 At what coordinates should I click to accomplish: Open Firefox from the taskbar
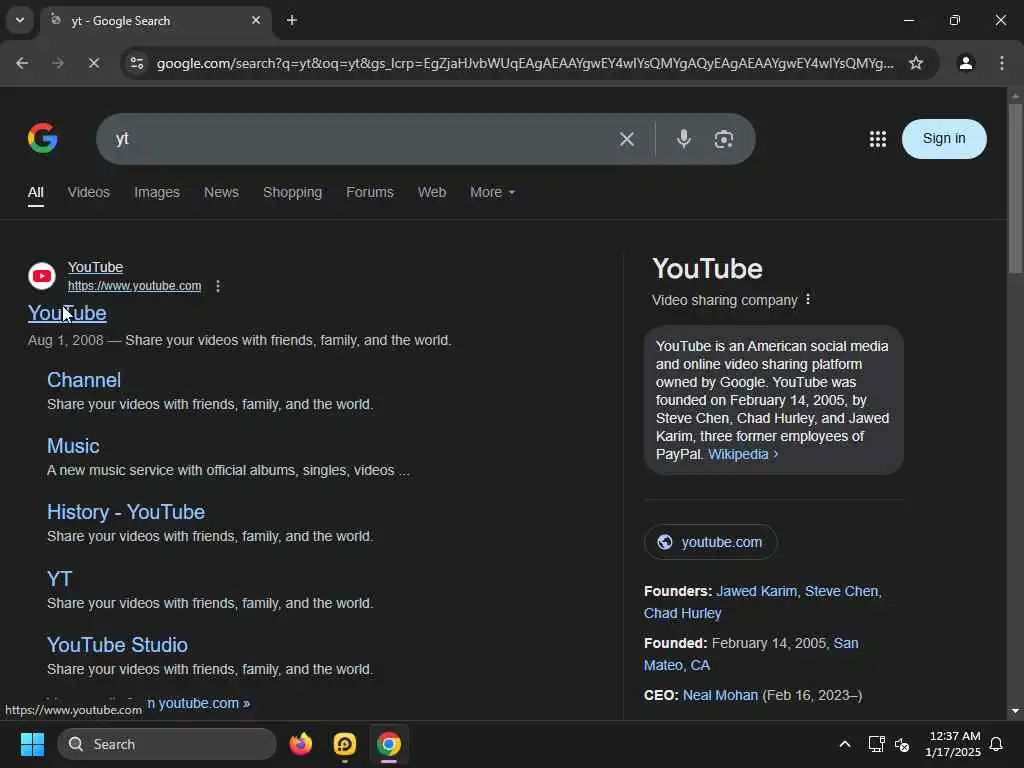[301, 744]
